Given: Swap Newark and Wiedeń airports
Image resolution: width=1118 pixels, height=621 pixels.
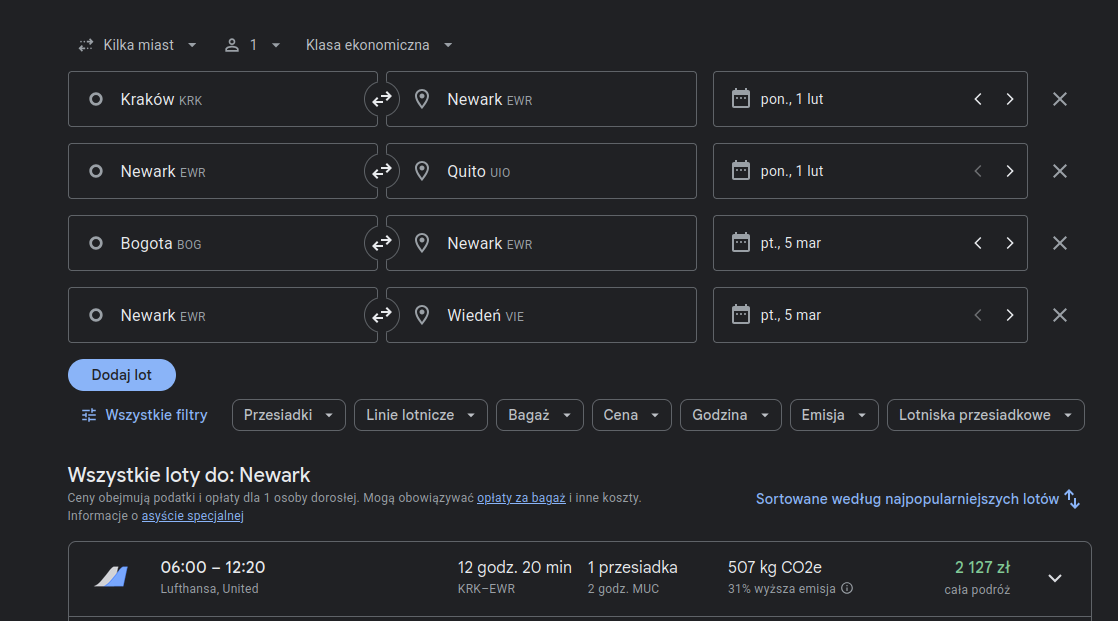Looking at the screenshot, I should click(x=381, y=315).
